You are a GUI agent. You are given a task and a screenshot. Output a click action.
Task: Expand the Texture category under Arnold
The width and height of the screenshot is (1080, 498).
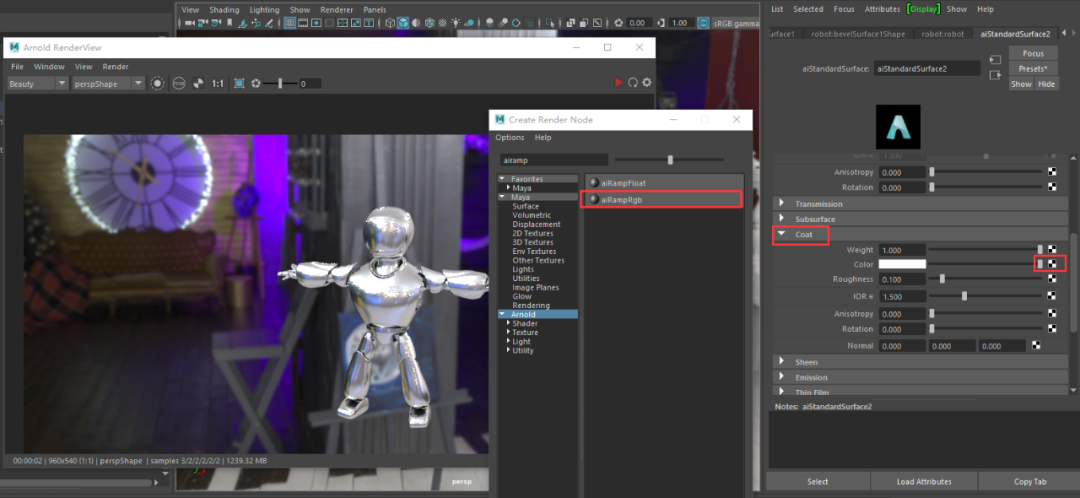tap(508, 332)
